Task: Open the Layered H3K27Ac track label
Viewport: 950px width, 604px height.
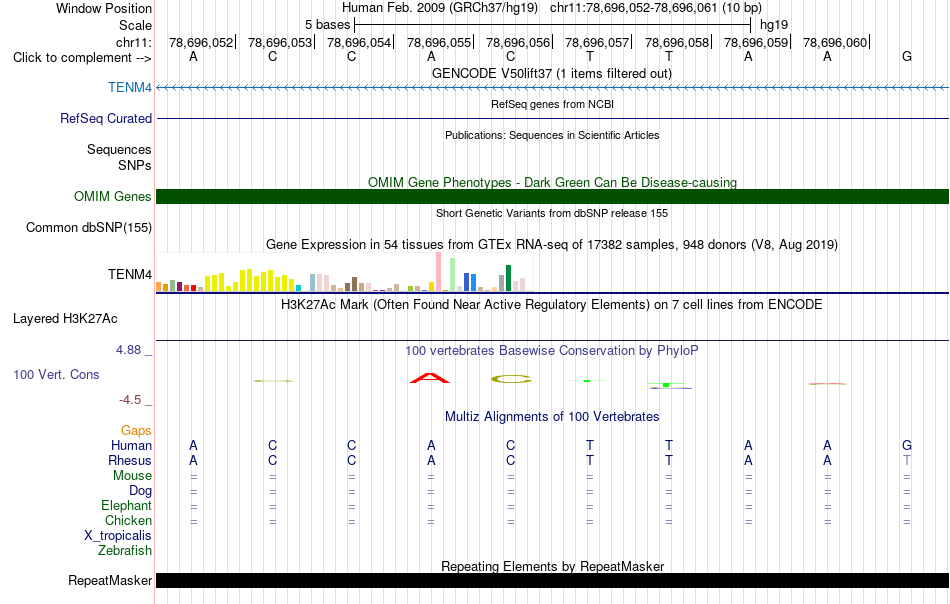Action: pos(65,319)
